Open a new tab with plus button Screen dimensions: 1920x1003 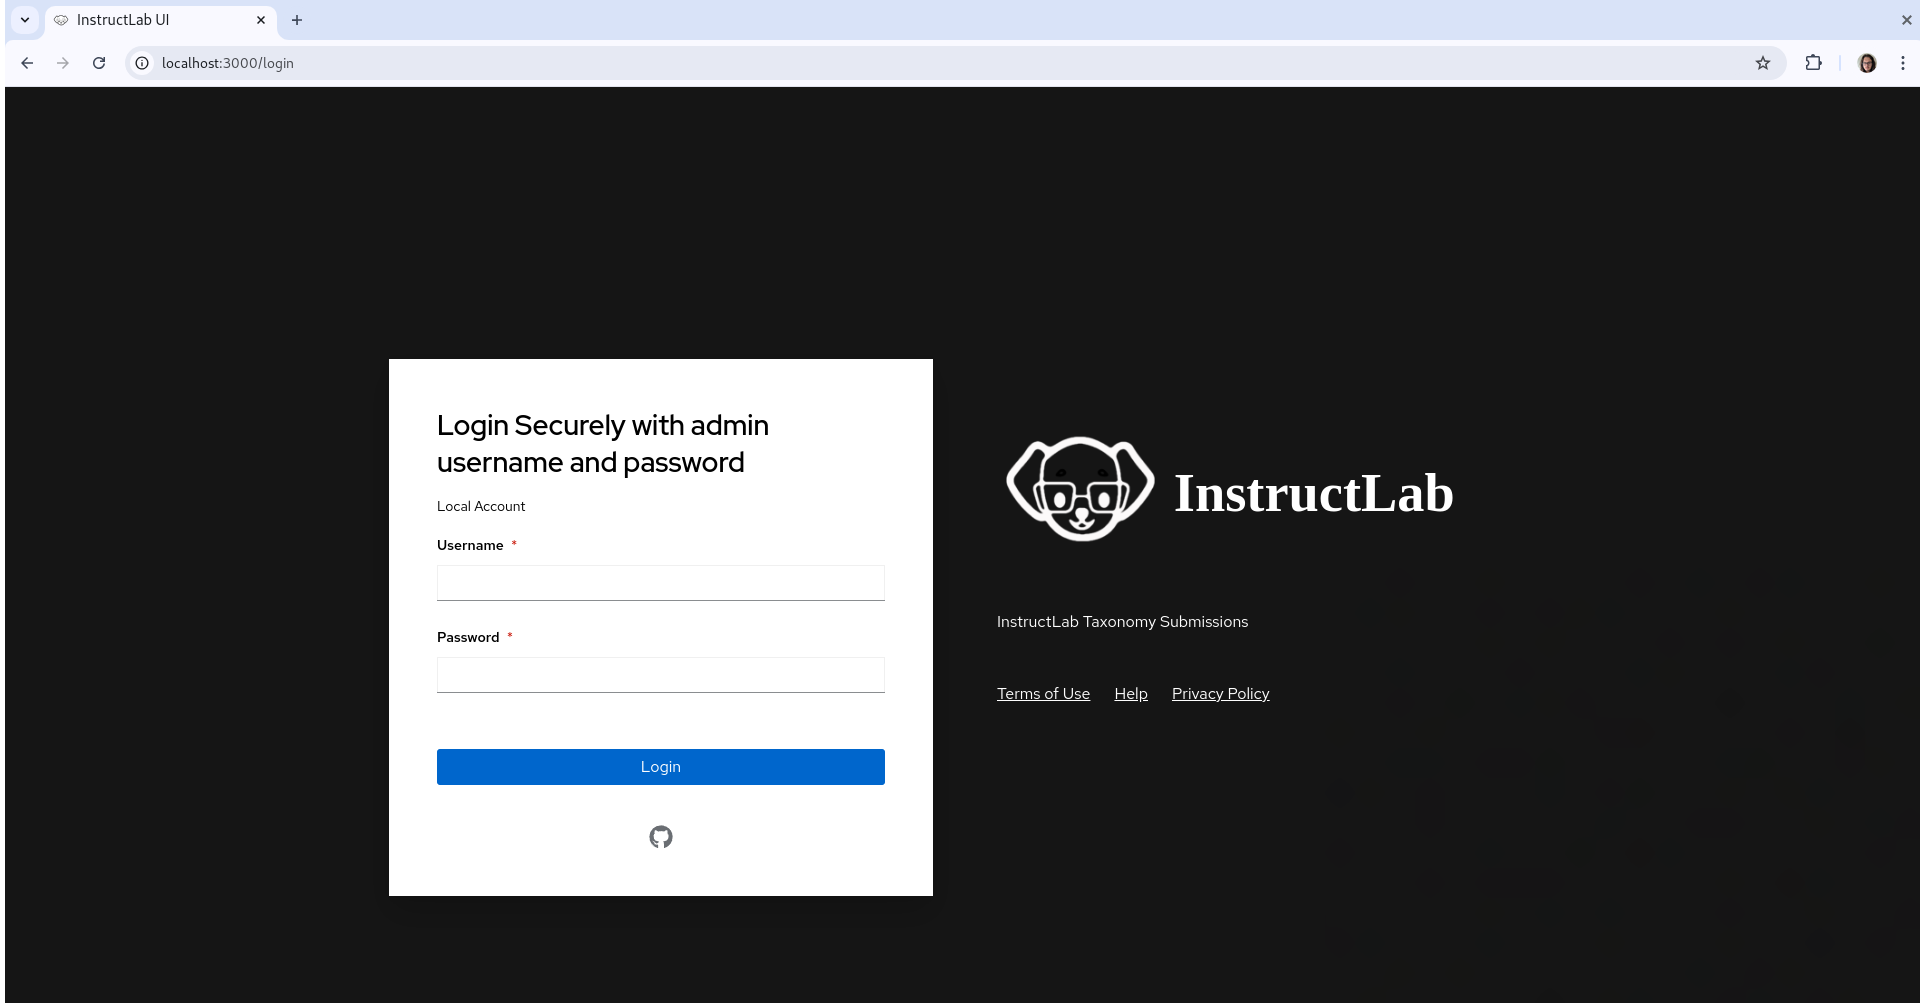[297, 20]
